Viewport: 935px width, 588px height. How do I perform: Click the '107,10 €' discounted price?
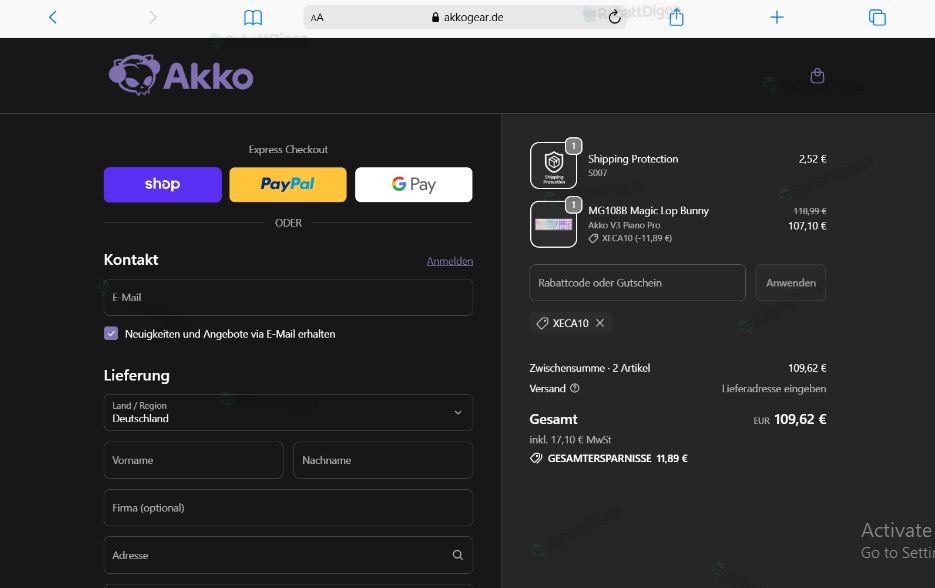point(807,226)
